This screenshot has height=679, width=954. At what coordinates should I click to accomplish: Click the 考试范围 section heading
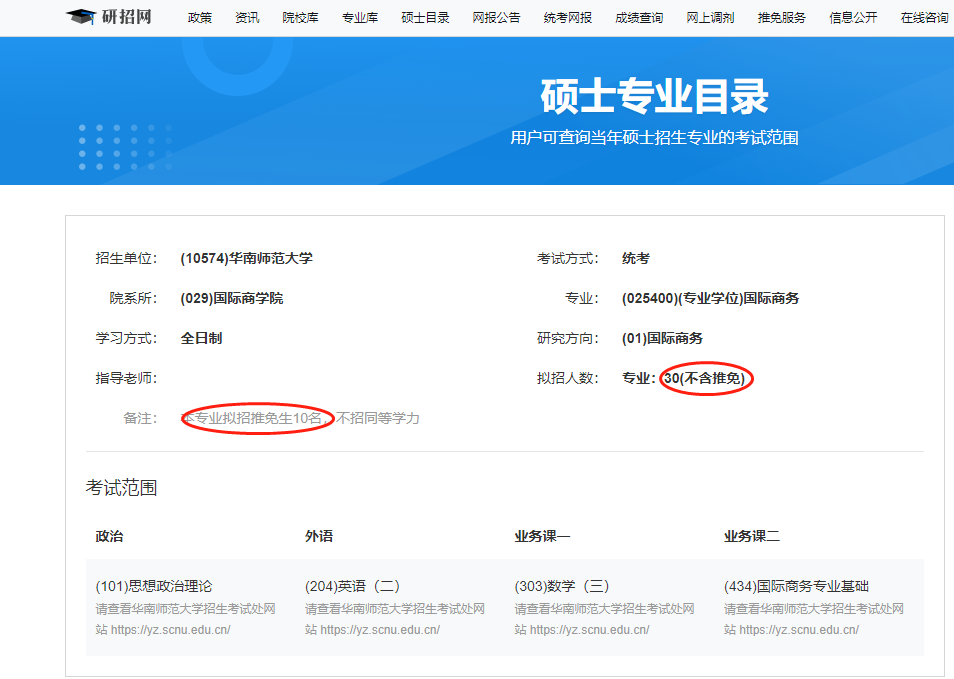(122, 487)
